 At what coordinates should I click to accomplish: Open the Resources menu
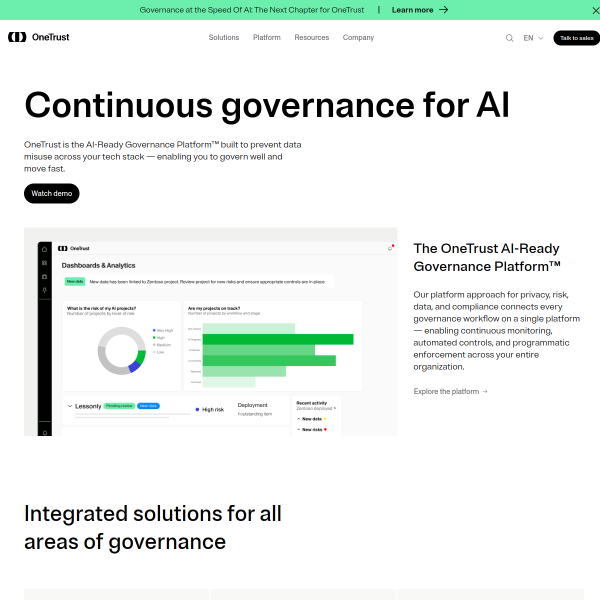pyautogui.click(x=311, y=38)
